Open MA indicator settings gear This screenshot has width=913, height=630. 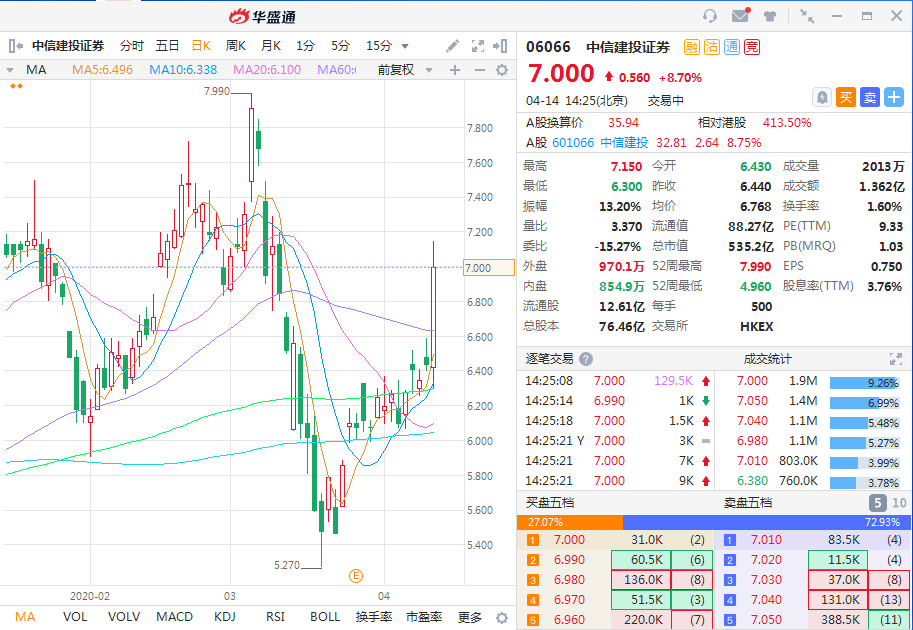(x=502, y=70)
